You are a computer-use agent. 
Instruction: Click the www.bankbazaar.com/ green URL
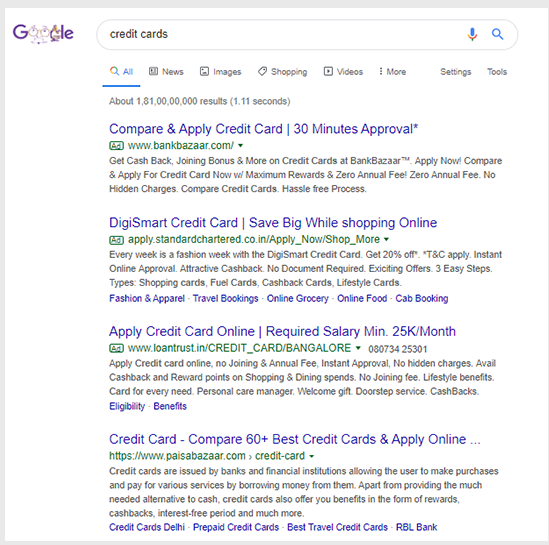coord(181,146)
